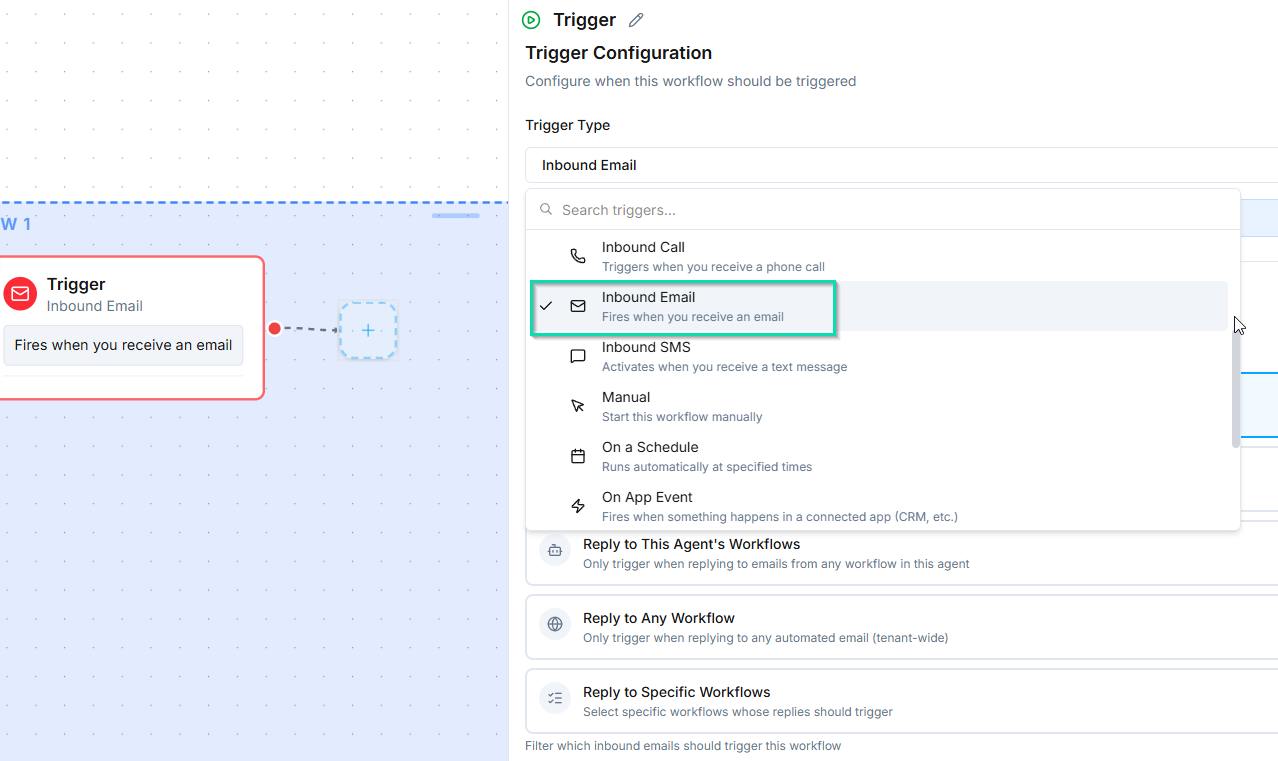Viewport: 1278px width, 761px height.
Task: Click the Fires when you receive an email label
Action: click(123, 345)
